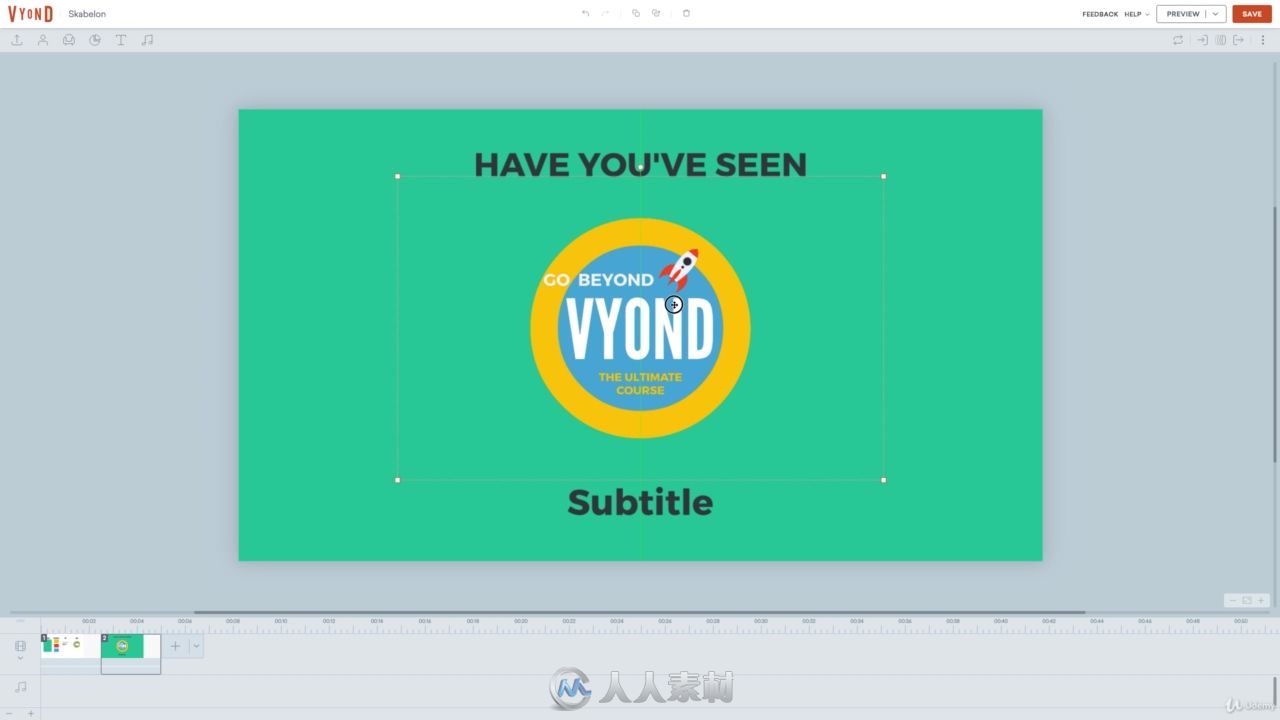The height and width of the screenshot is (720, 1280).
Task: Expand the add scene dropdown arrow
Action: pos(196,646)
